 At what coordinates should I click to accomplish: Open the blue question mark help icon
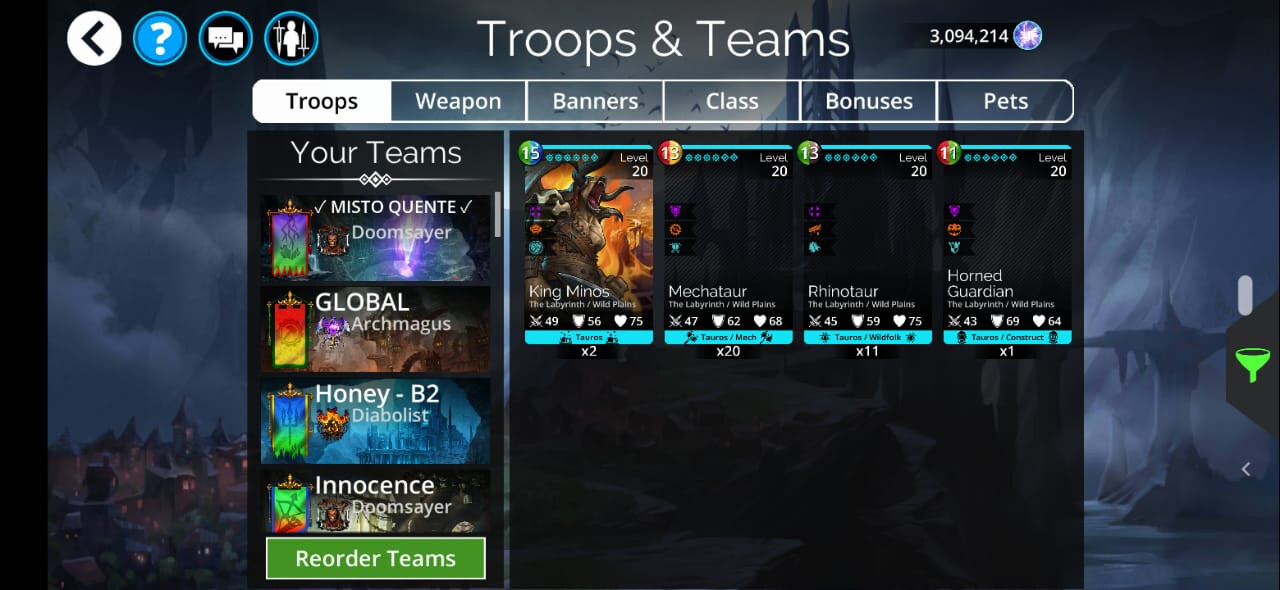click(x=160, y=39)
